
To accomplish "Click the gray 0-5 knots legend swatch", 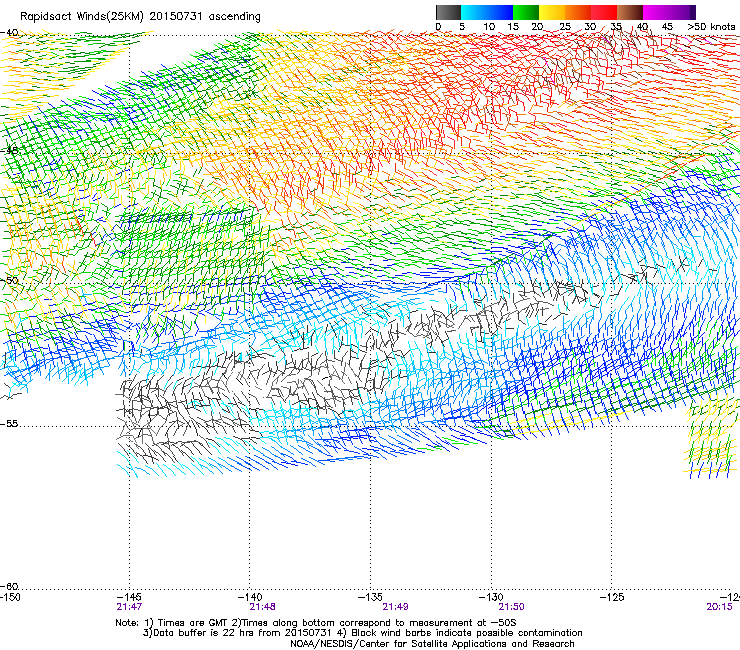I will tap(448, 12).
